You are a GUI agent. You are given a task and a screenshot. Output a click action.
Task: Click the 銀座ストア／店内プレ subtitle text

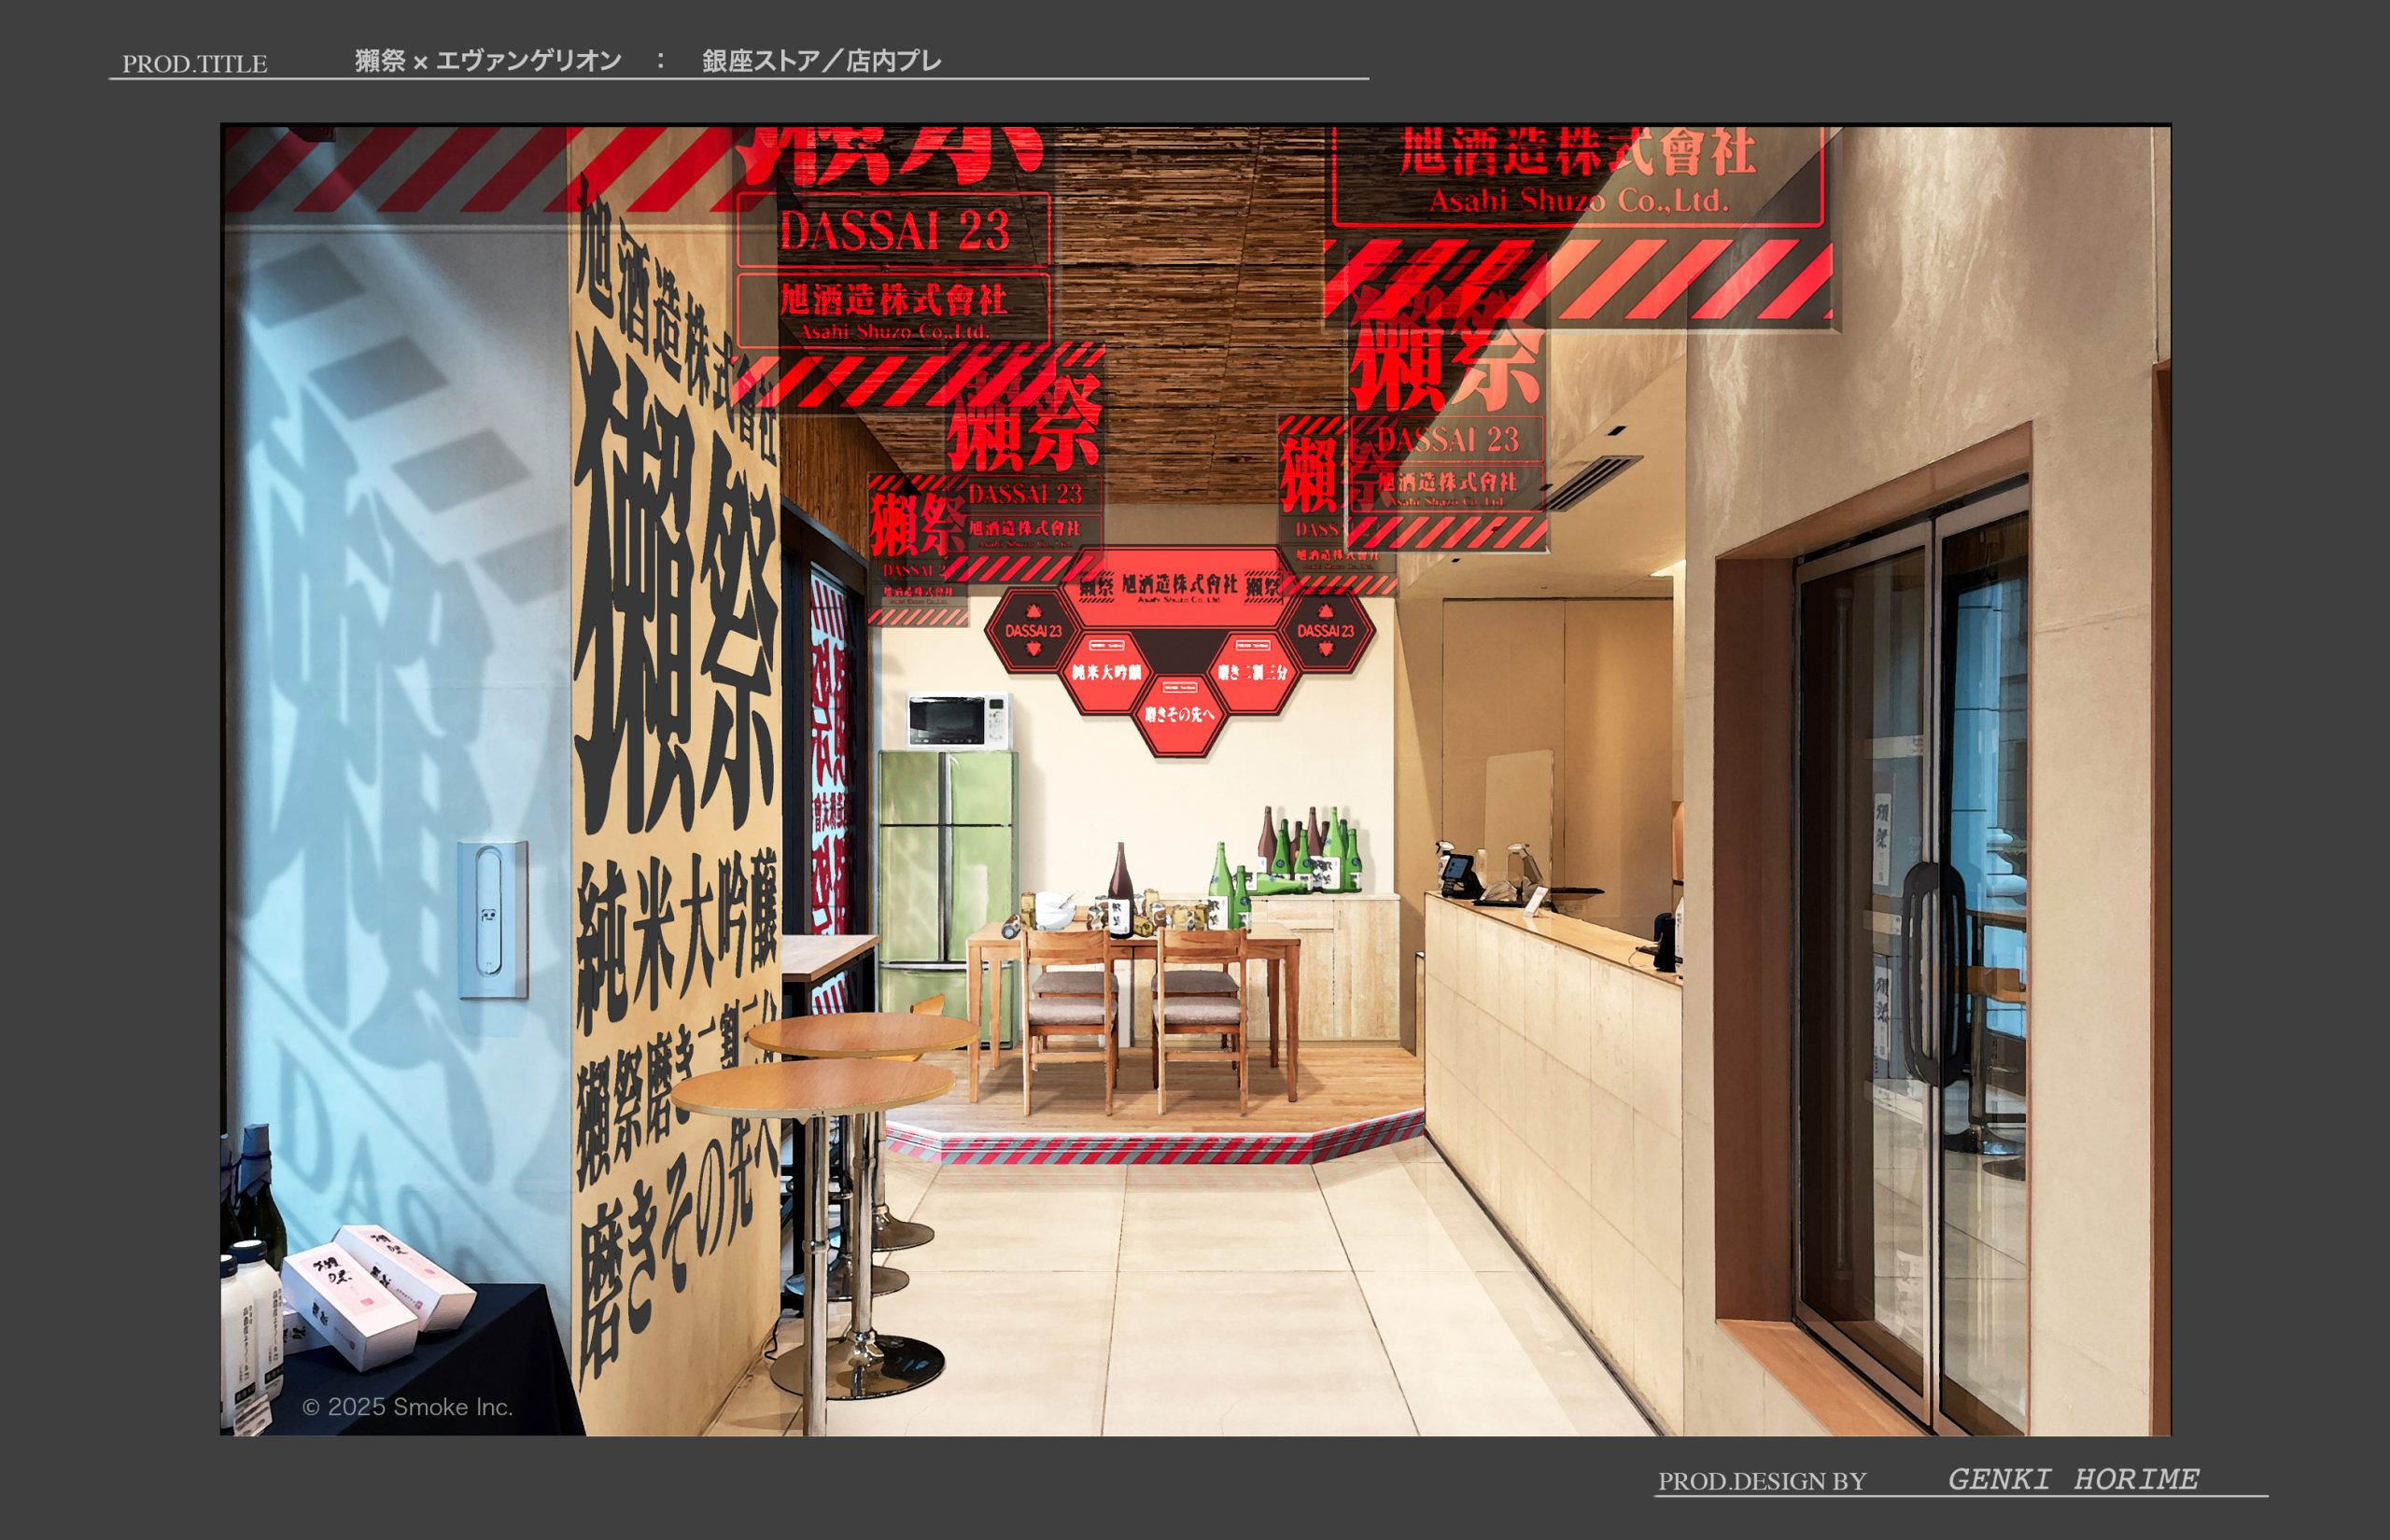pyautogui.click(x=821, y=62)
